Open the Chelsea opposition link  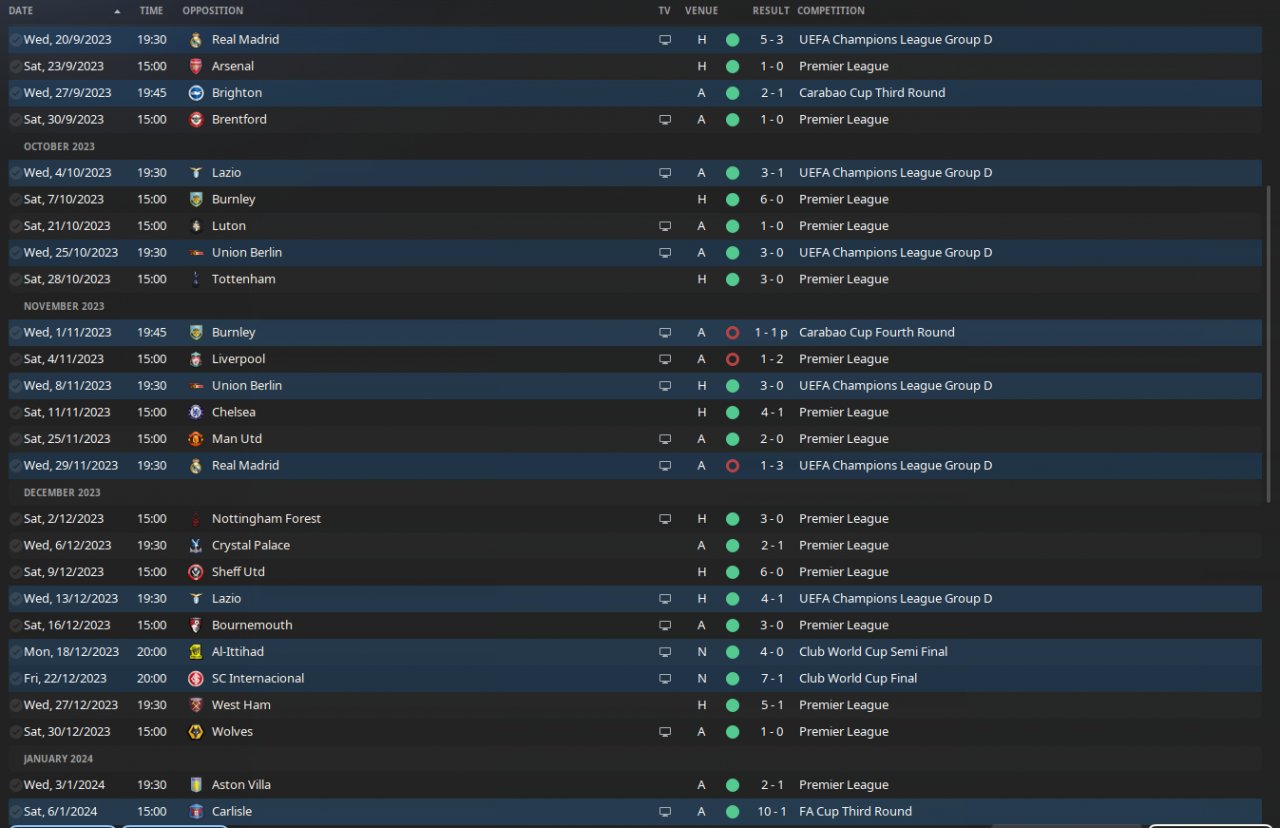pyautogui.click(x=233, y=412)
